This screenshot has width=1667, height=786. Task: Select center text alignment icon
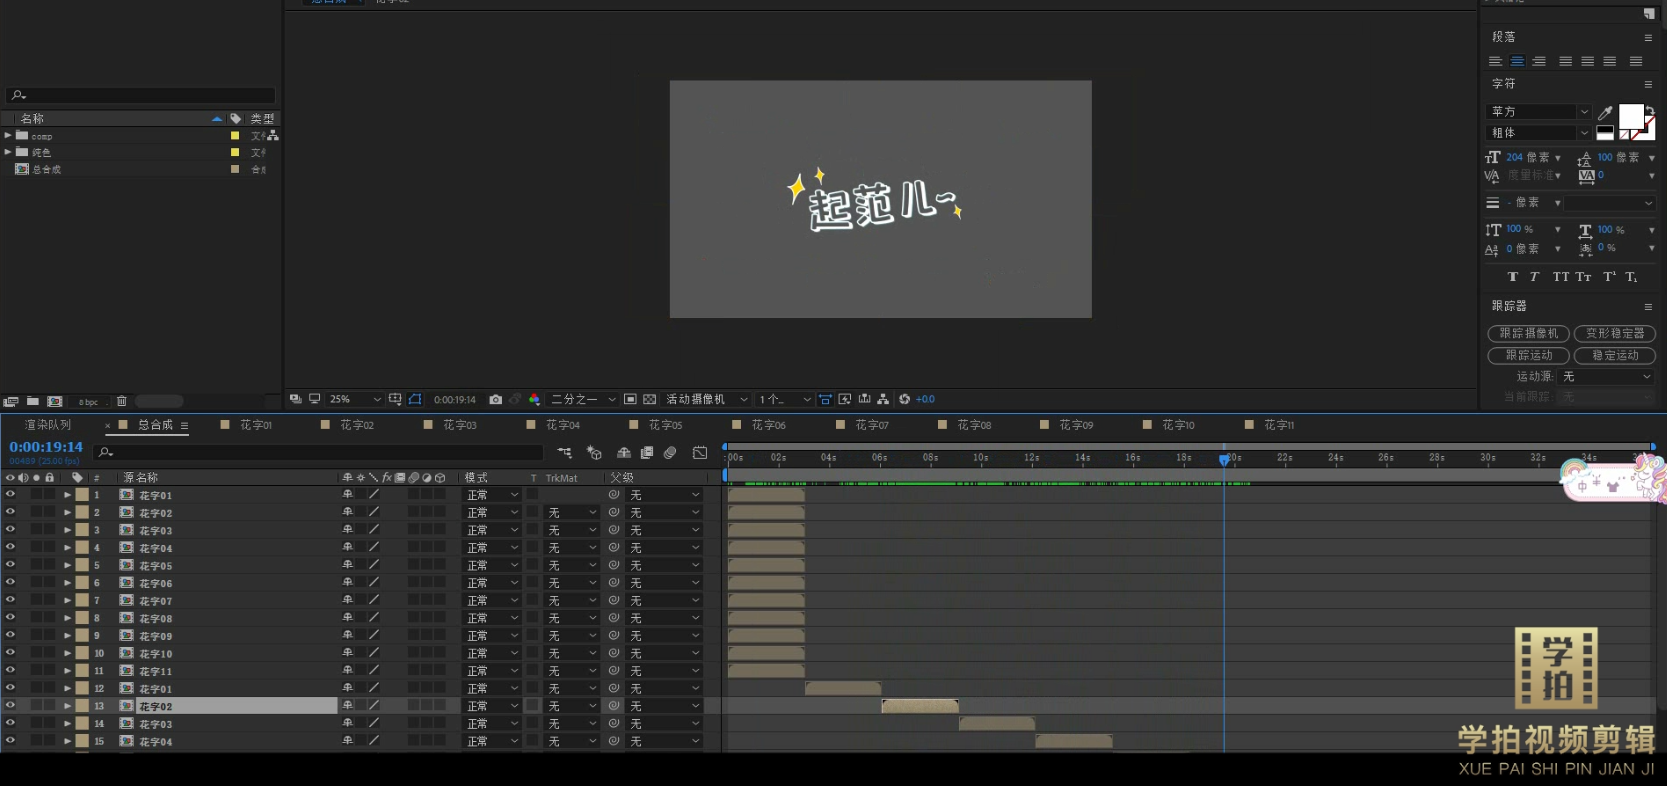pos(1517,62)
